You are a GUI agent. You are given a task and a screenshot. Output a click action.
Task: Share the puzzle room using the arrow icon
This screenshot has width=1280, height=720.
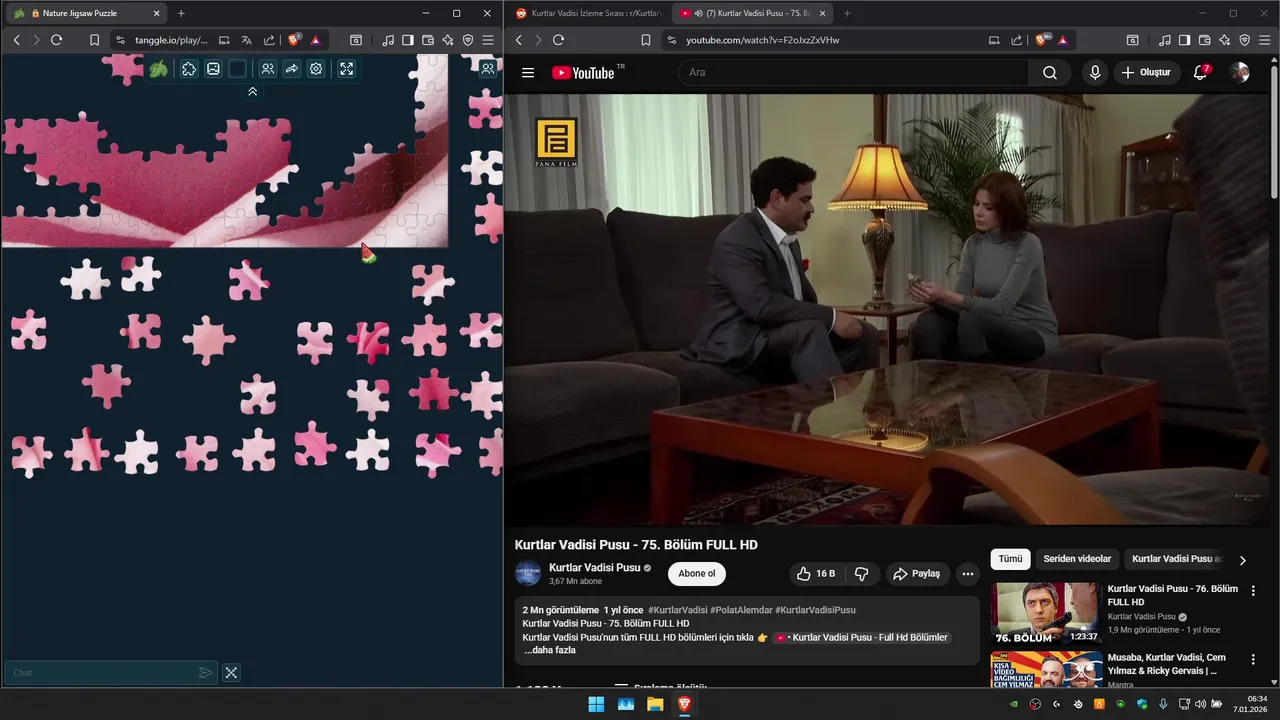pos(292,69)
